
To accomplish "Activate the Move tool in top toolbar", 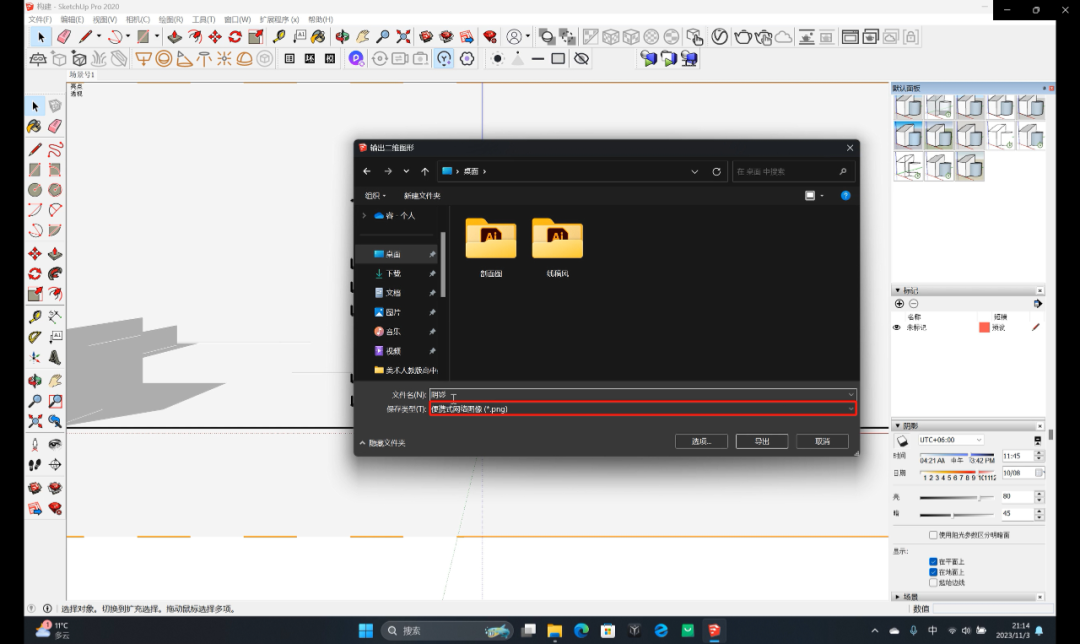I will coord(215,37).
